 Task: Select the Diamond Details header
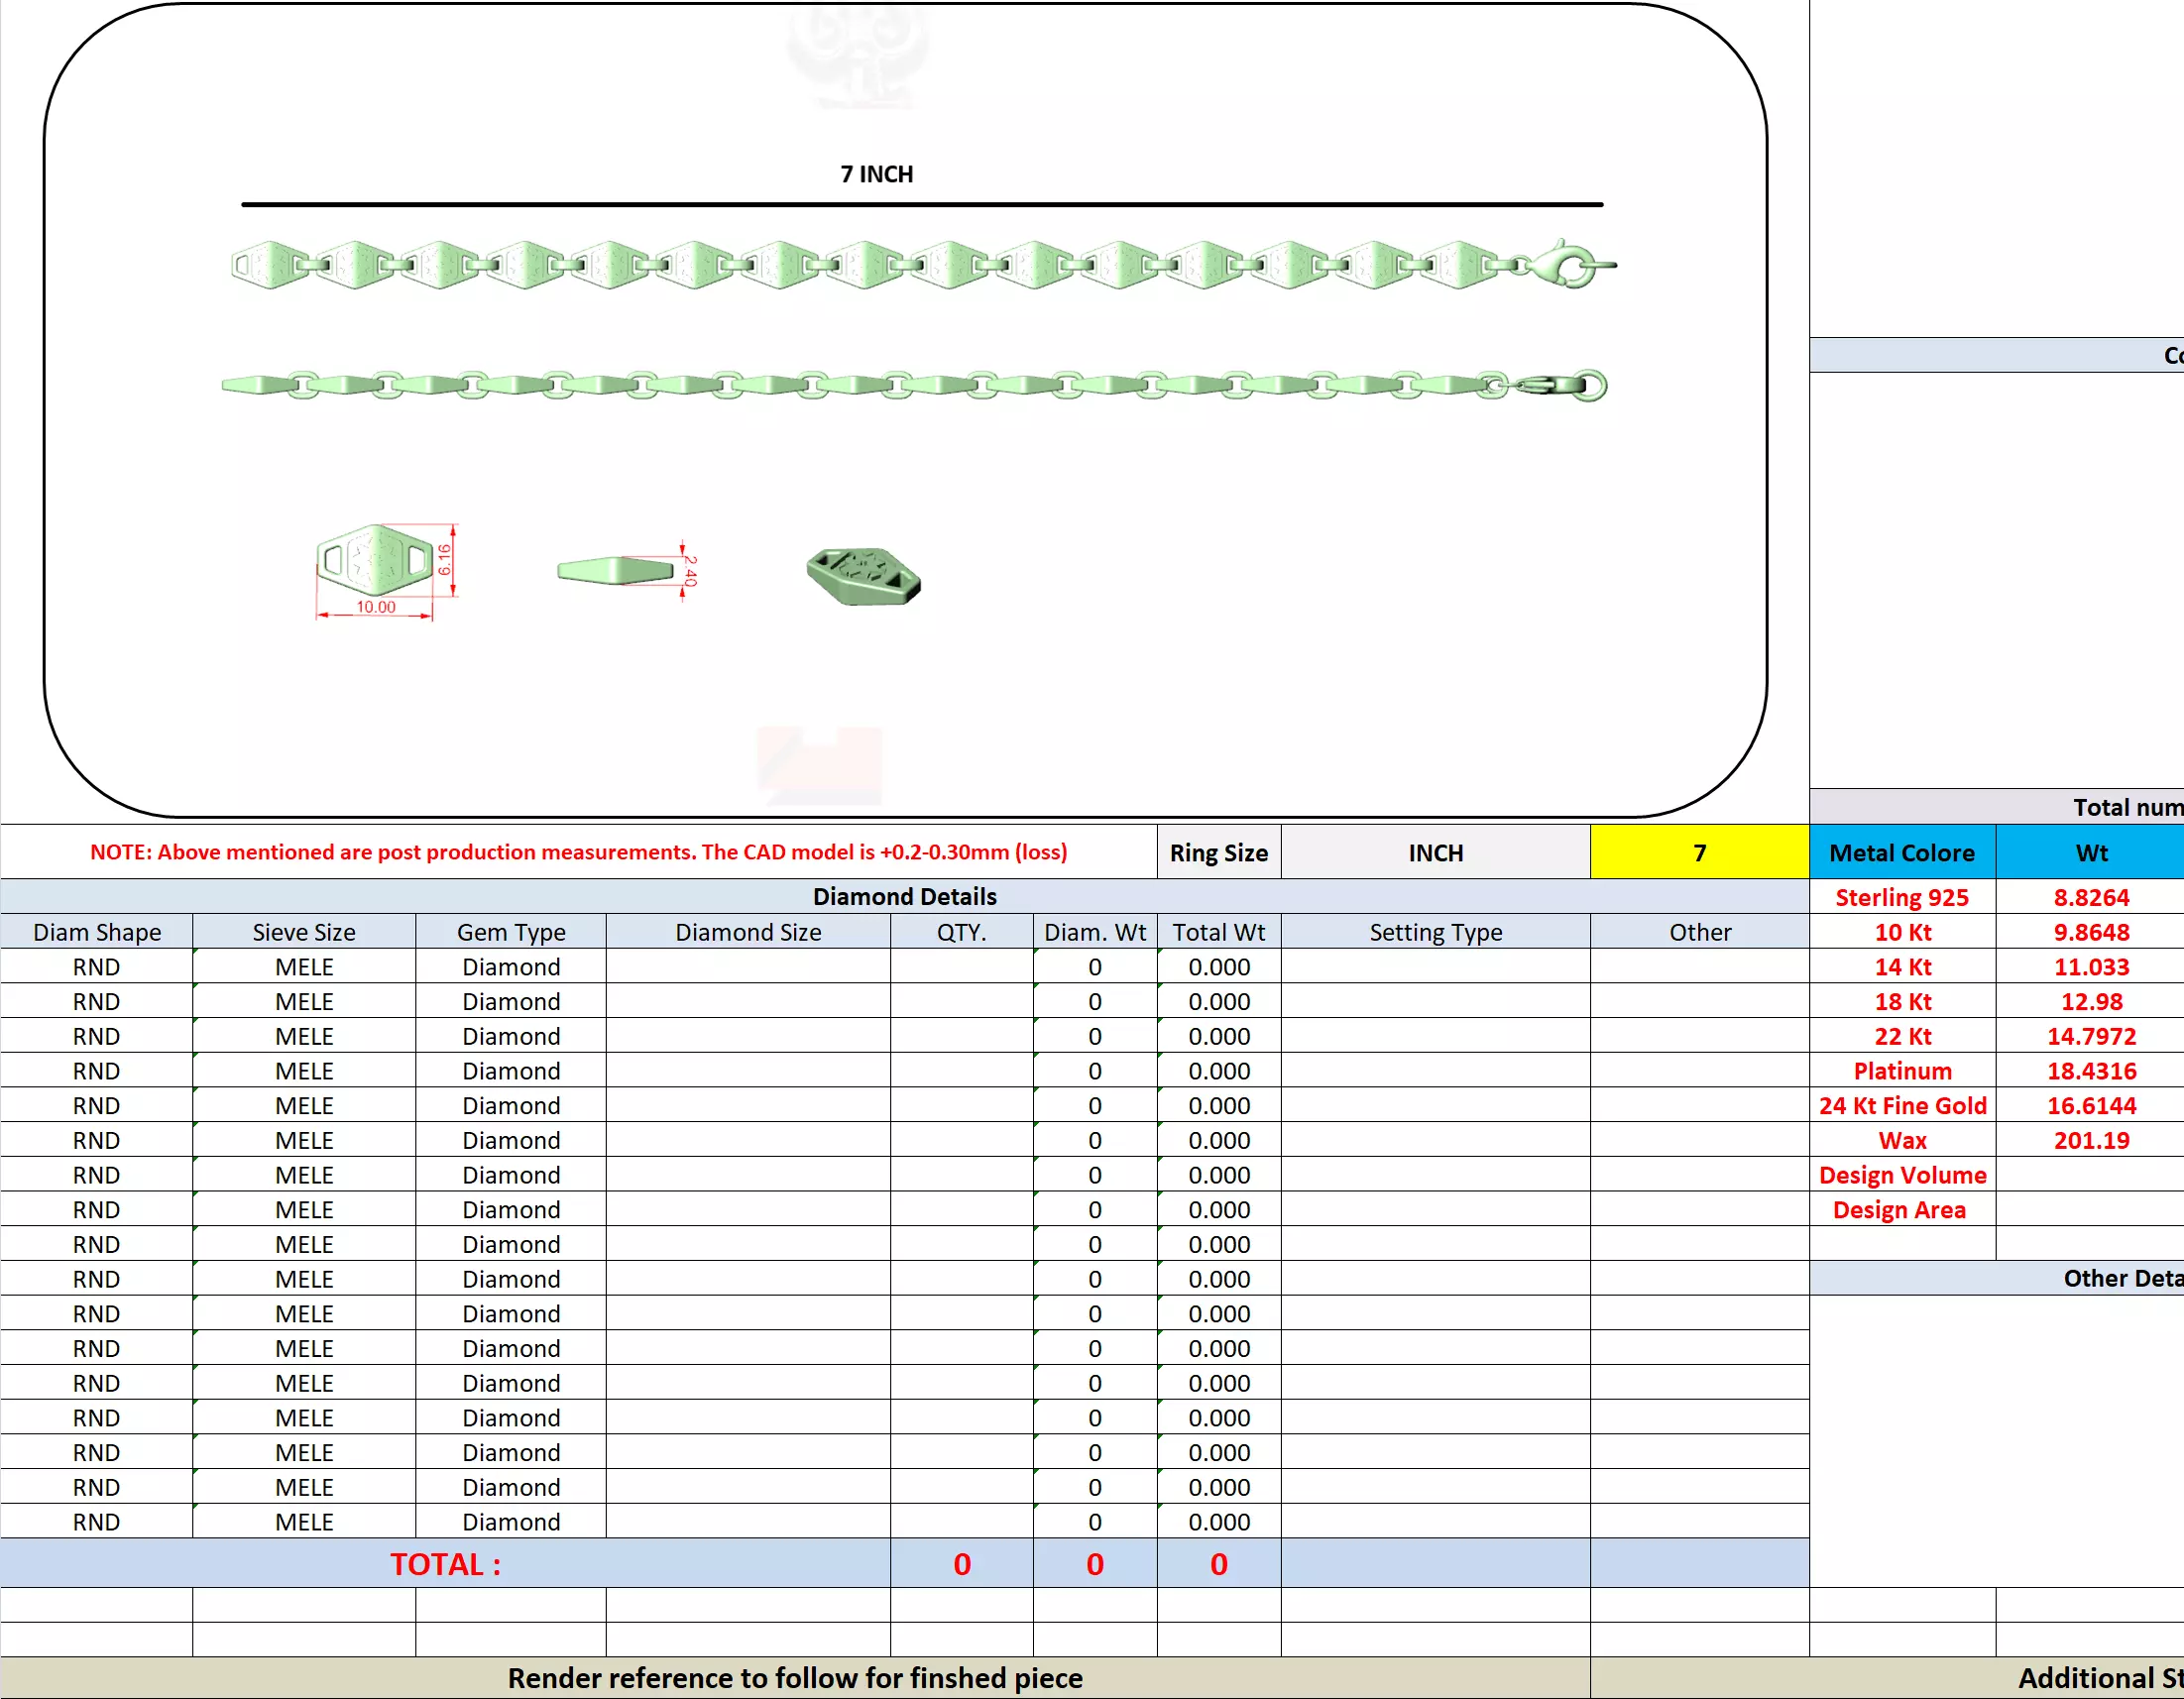(904, 896)
